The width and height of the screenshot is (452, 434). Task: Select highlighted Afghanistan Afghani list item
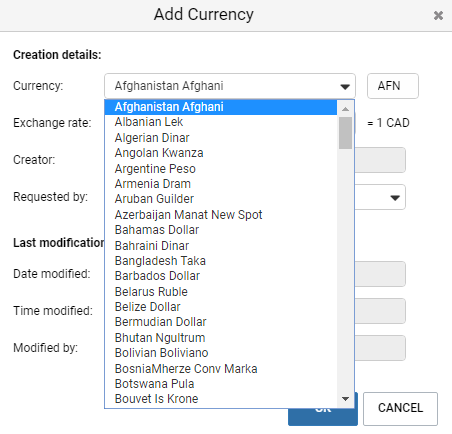(221, 107)
